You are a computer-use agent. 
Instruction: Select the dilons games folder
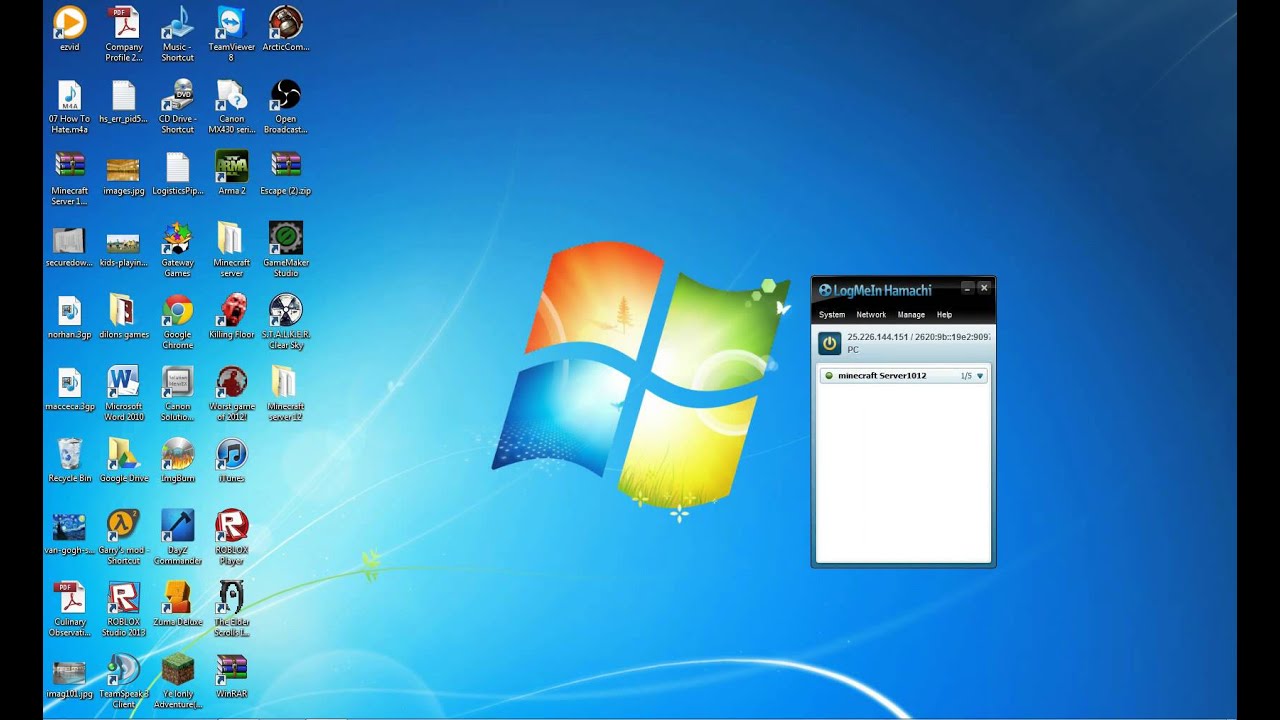pyautogui.click(x=124, y=310)
